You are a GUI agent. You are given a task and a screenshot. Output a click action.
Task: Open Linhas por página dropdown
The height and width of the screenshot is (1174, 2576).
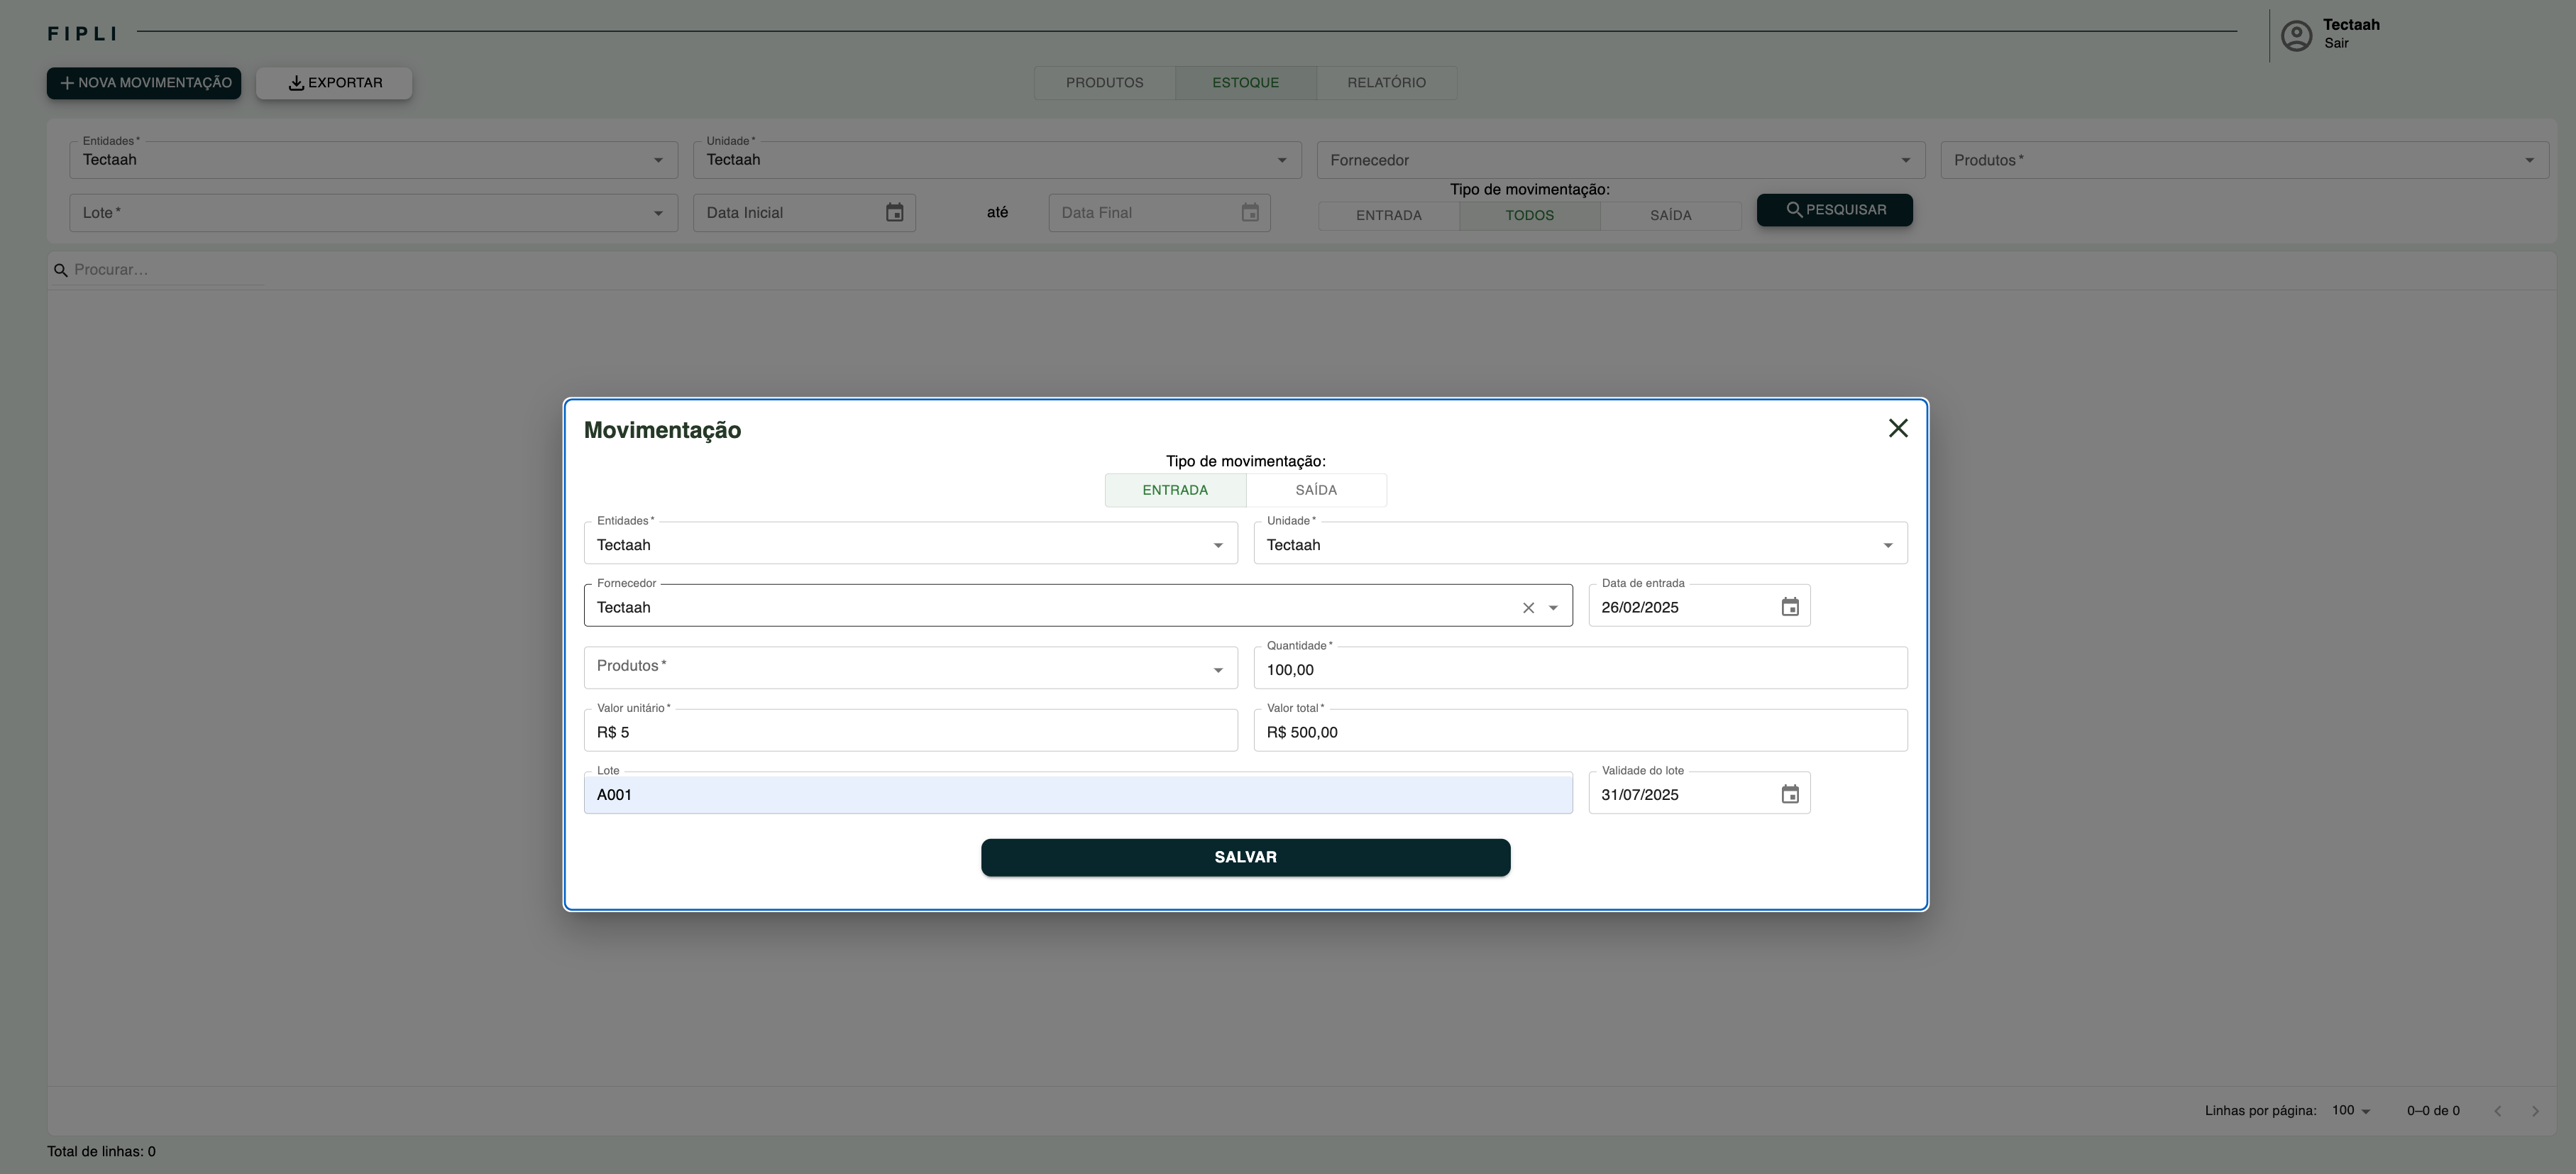(x=2350, y=1110)
